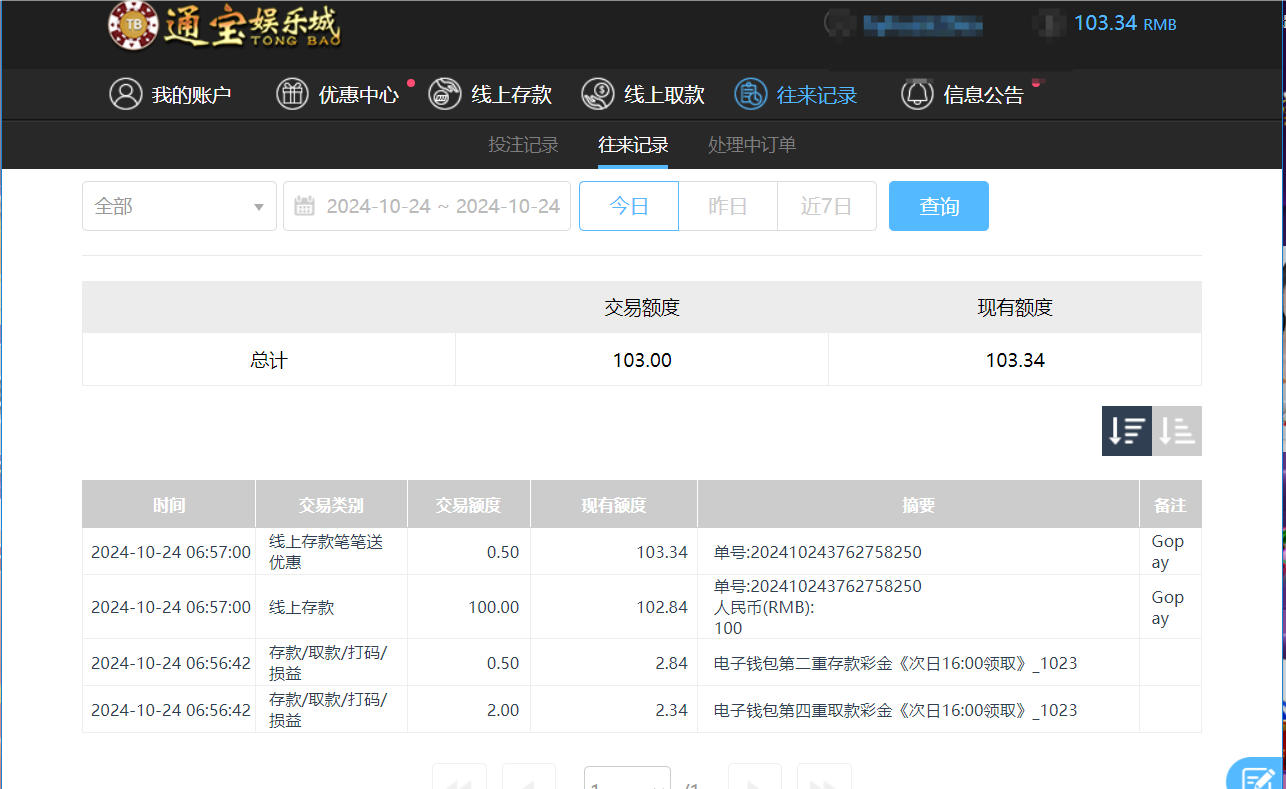The height and width of the screenshot is (789, 1286).
Task: Click the 信息公告 announcements bell icon
Action: [x=916, y=94]
